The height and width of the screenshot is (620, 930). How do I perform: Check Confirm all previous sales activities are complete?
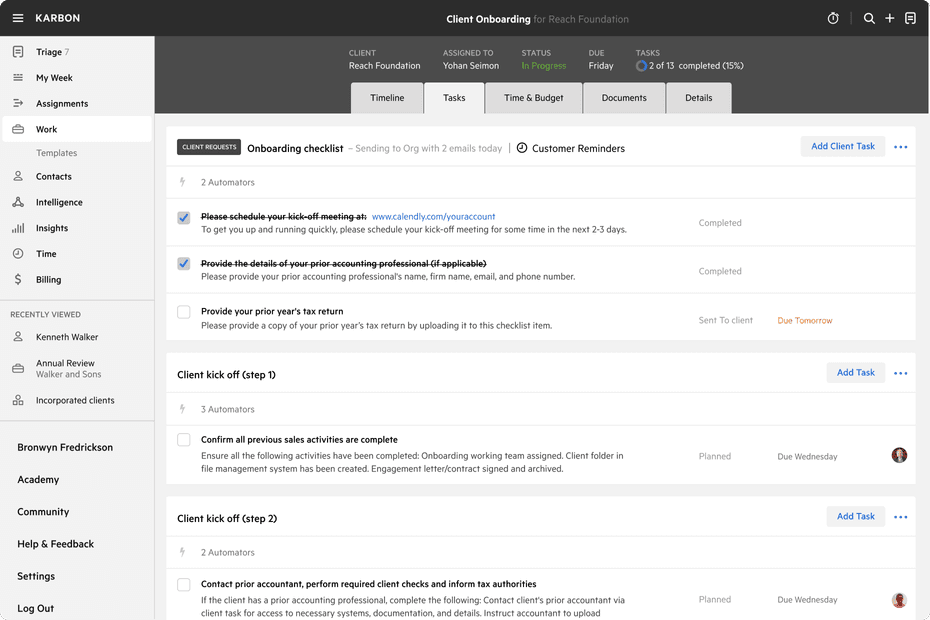pyautogui.click(x=183, y=440)
